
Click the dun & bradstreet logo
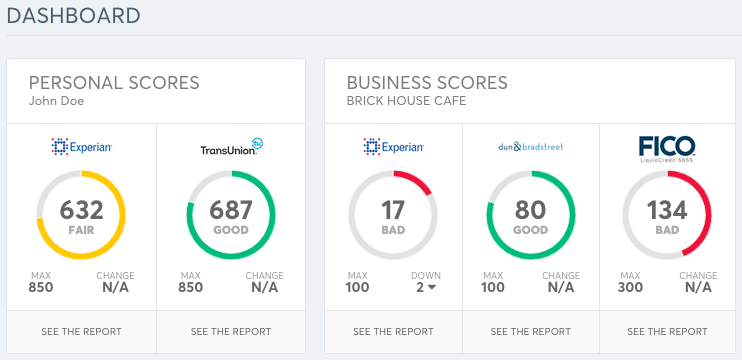(x=531, y=147)
